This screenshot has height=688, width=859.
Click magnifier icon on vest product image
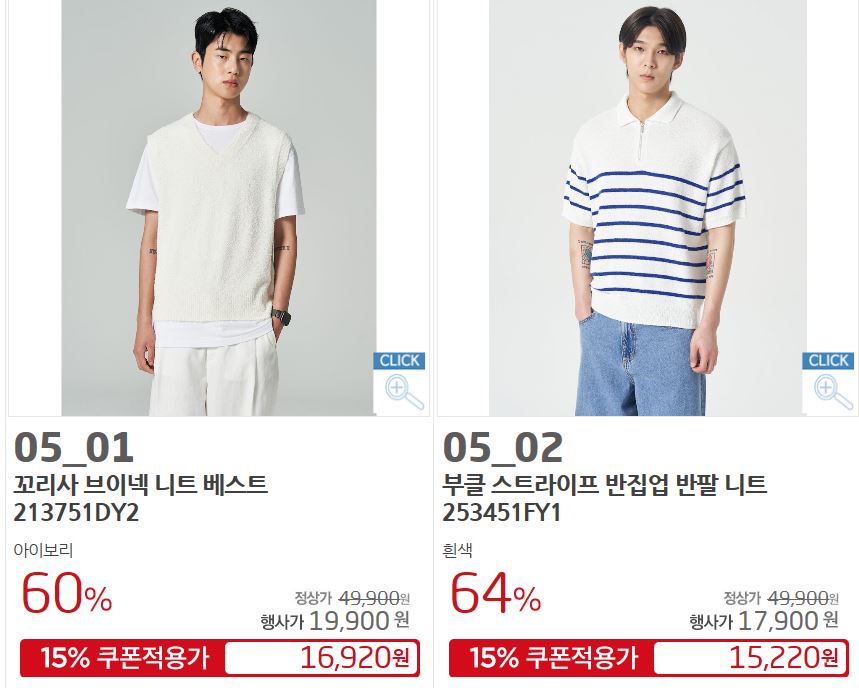[x=404, y=392]
